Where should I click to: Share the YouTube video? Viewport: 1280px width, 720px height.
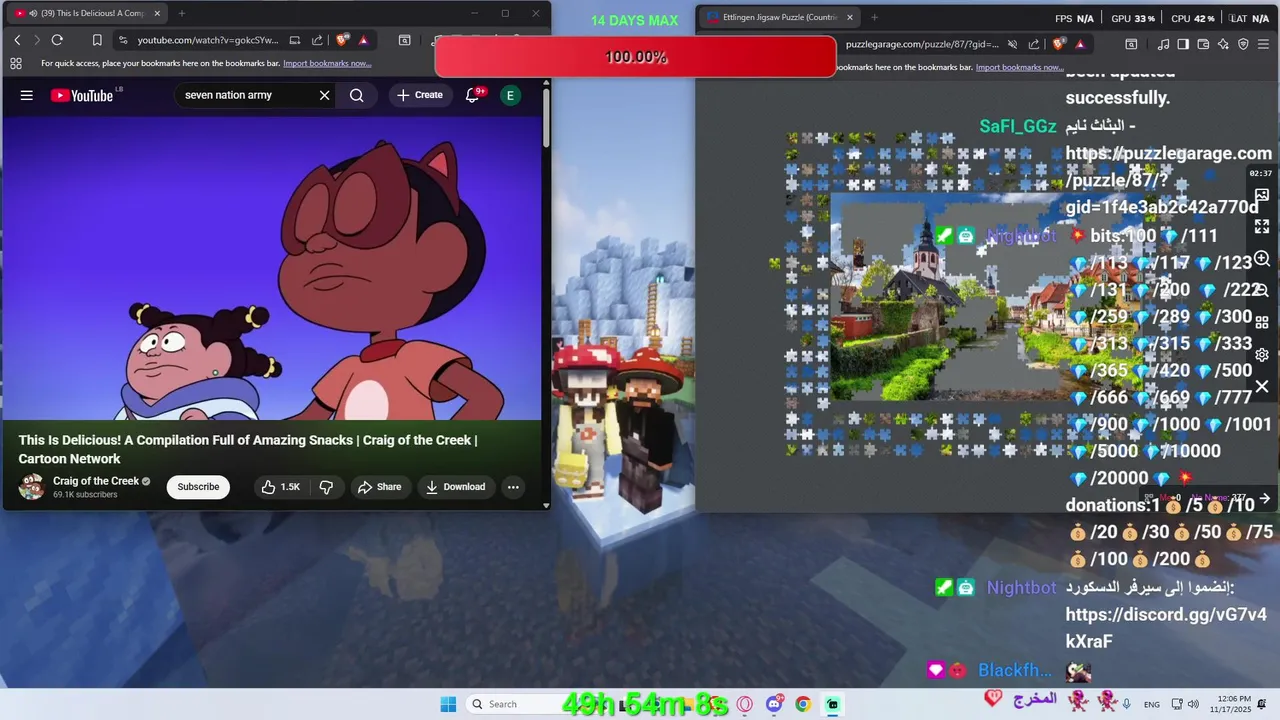point(379,487)
